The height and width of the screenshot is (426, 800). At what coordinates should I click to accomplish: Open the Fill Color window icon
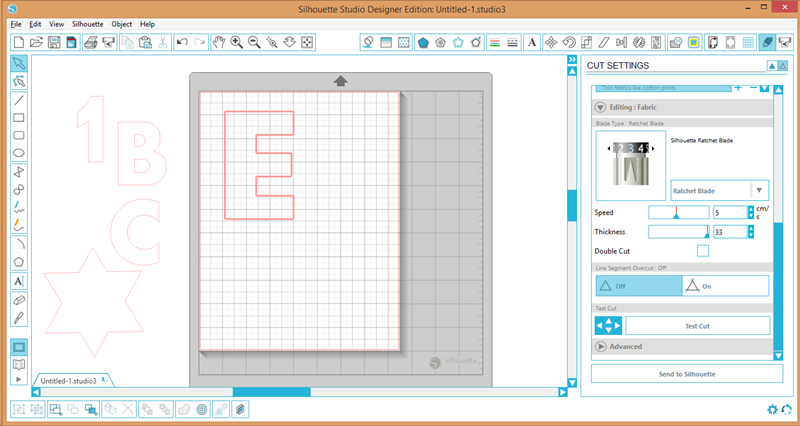(368, 42)
